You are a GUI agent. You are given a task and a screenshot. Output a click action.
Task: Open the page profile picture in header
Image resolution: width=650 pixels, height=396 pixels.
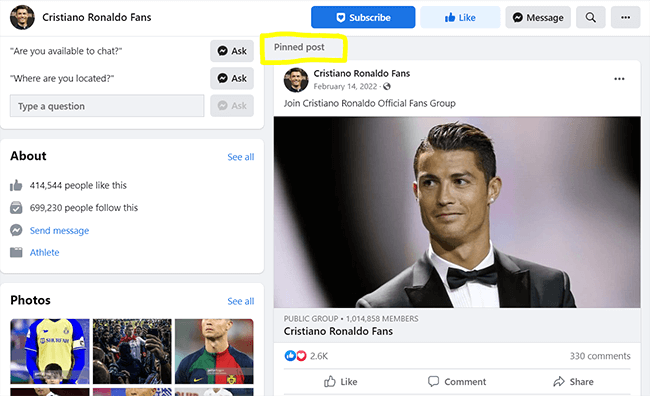tap(22, 17)
